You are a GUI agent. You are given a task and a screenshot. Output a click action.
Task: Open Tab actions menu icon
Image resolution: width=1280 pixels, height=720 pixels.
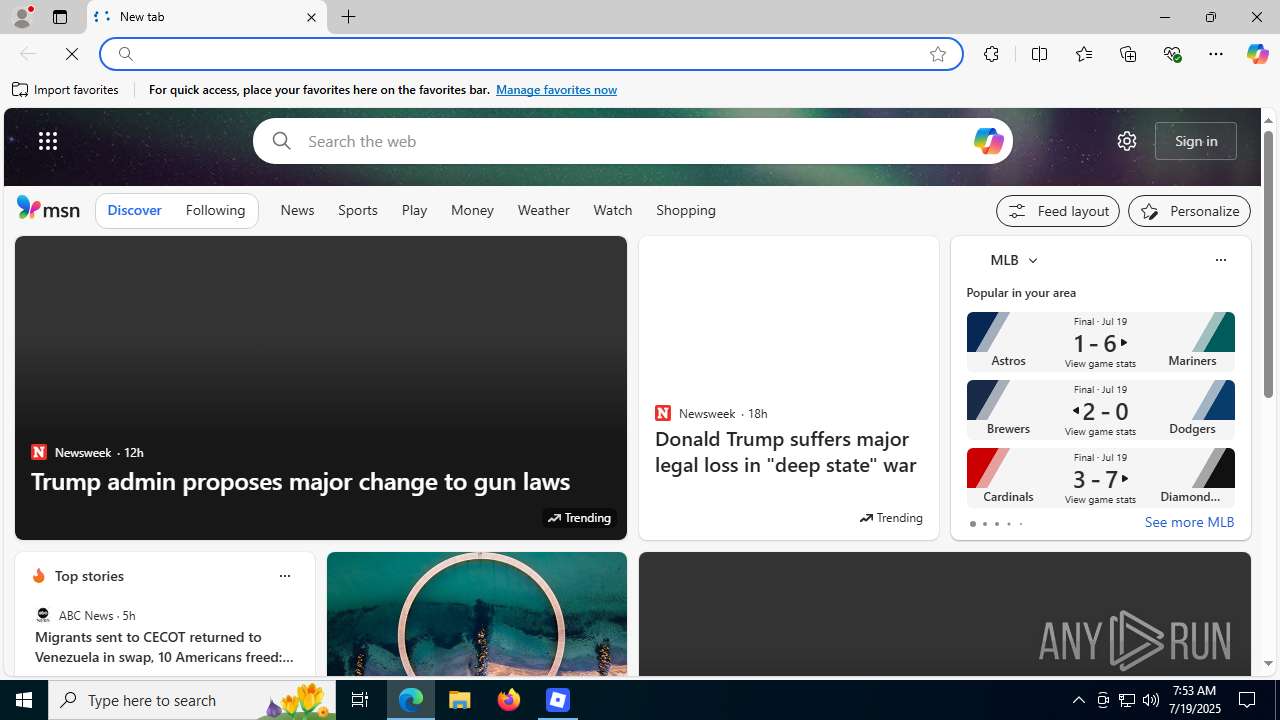[59, 17]
